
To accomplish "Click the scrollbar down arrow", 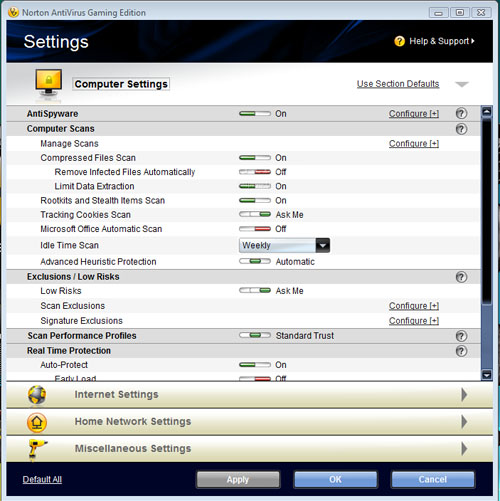I will click(487, 375).
